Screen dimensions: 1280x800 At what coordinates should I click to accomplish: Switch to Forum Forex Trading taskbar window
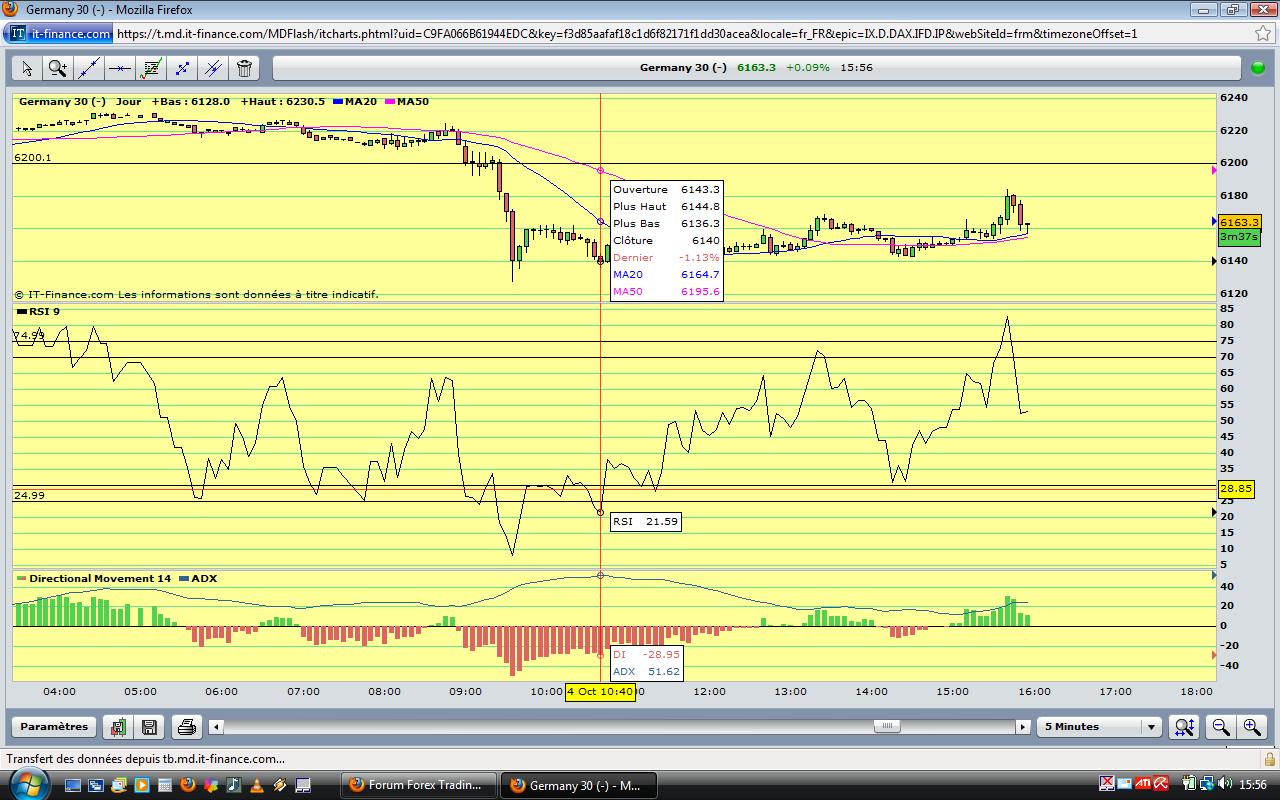click(420, 785)
